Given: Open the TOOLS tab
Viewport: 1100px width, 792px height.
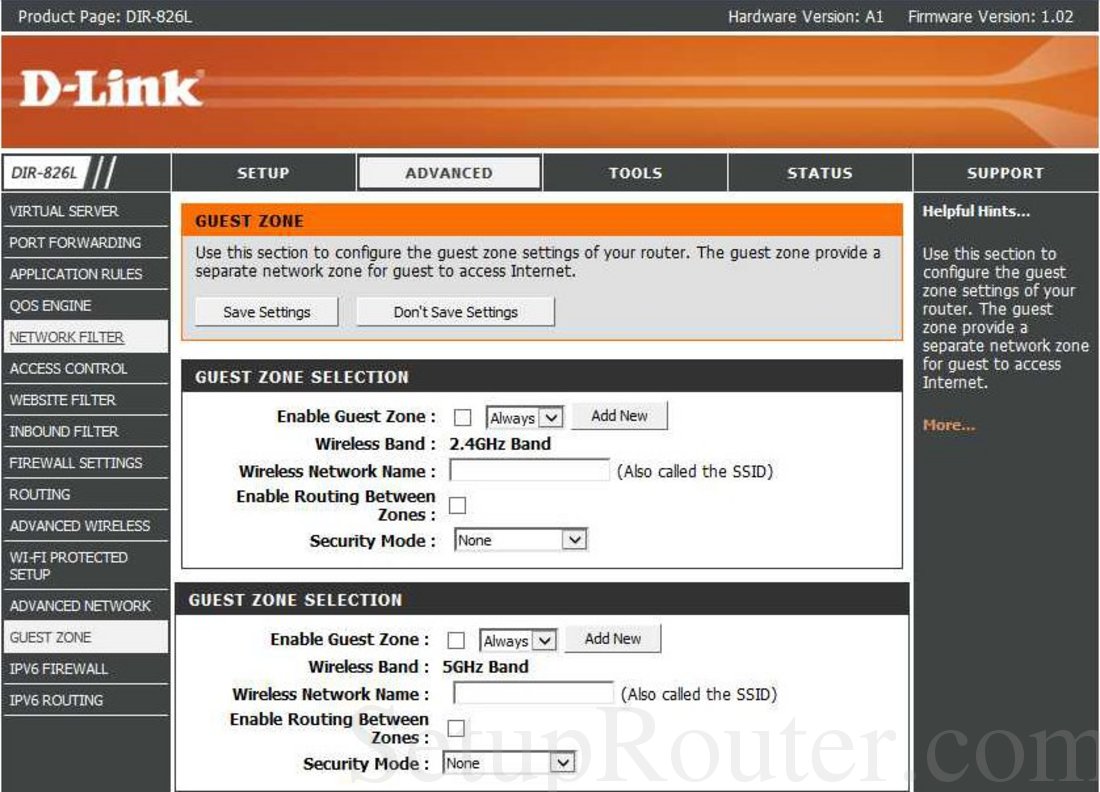Looking at the screenshot, I should pyautogui.click(x=634, y=172).
